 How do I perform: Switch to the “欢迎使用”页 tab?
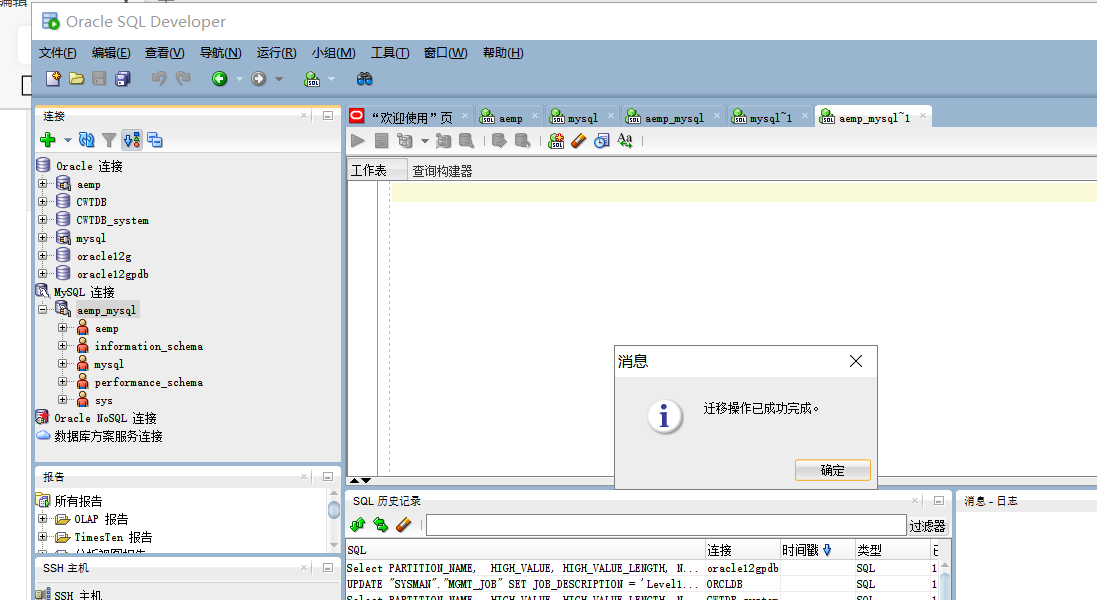pos(410,117)
